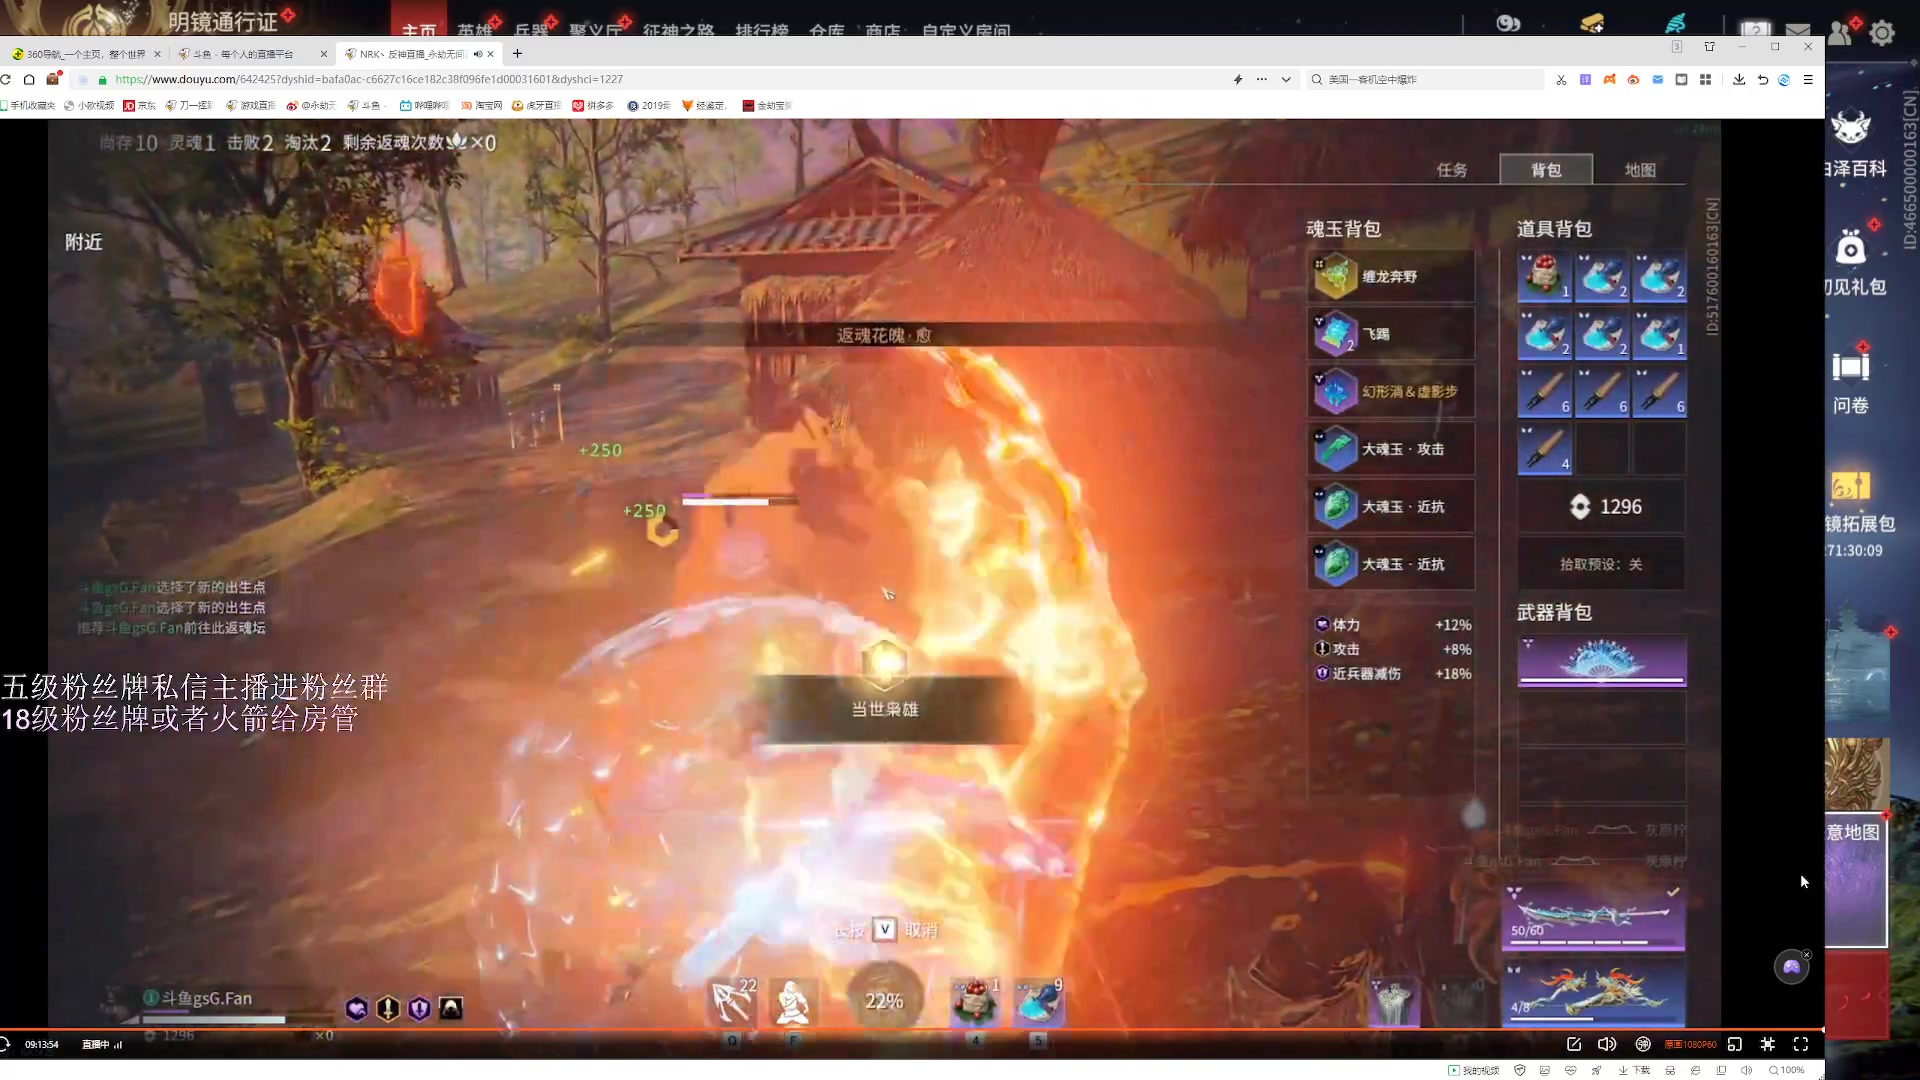Open the 手机收藏夹 bookmark folder
Screen dimensions: 1920x1080
[x=28, y=105]
